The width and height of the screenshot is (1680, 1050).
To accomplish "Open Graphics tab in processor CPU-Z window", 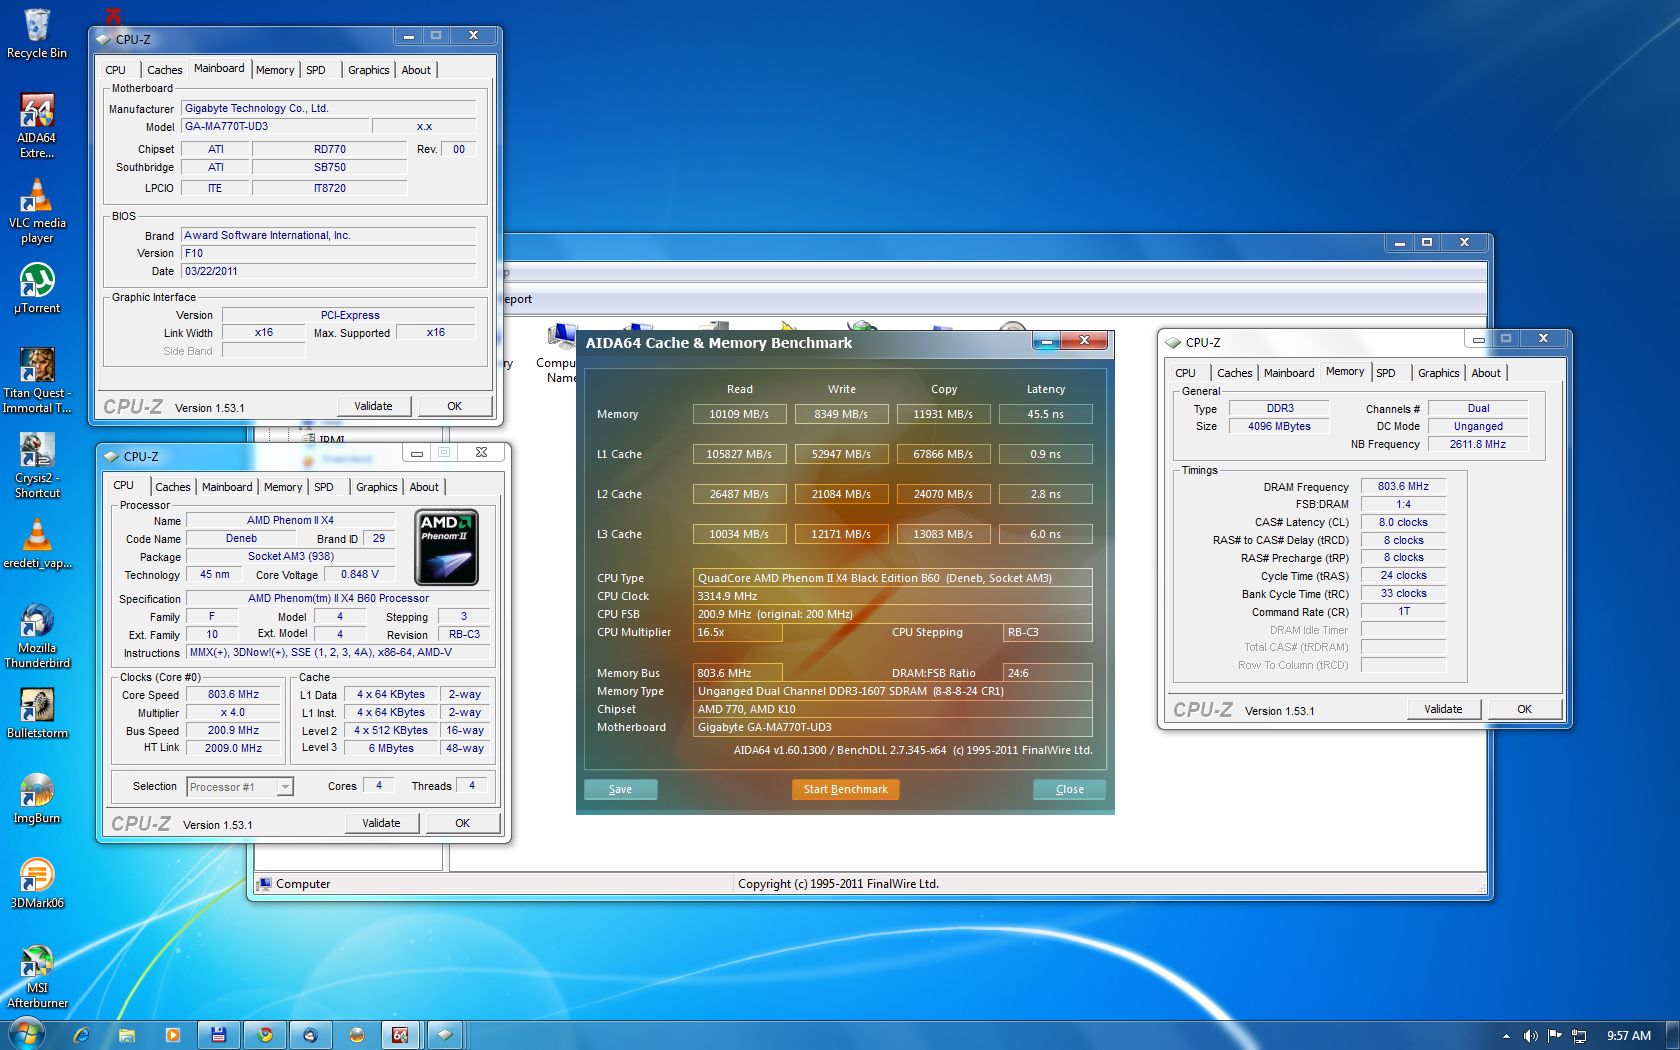I will [x=376, y=487].
